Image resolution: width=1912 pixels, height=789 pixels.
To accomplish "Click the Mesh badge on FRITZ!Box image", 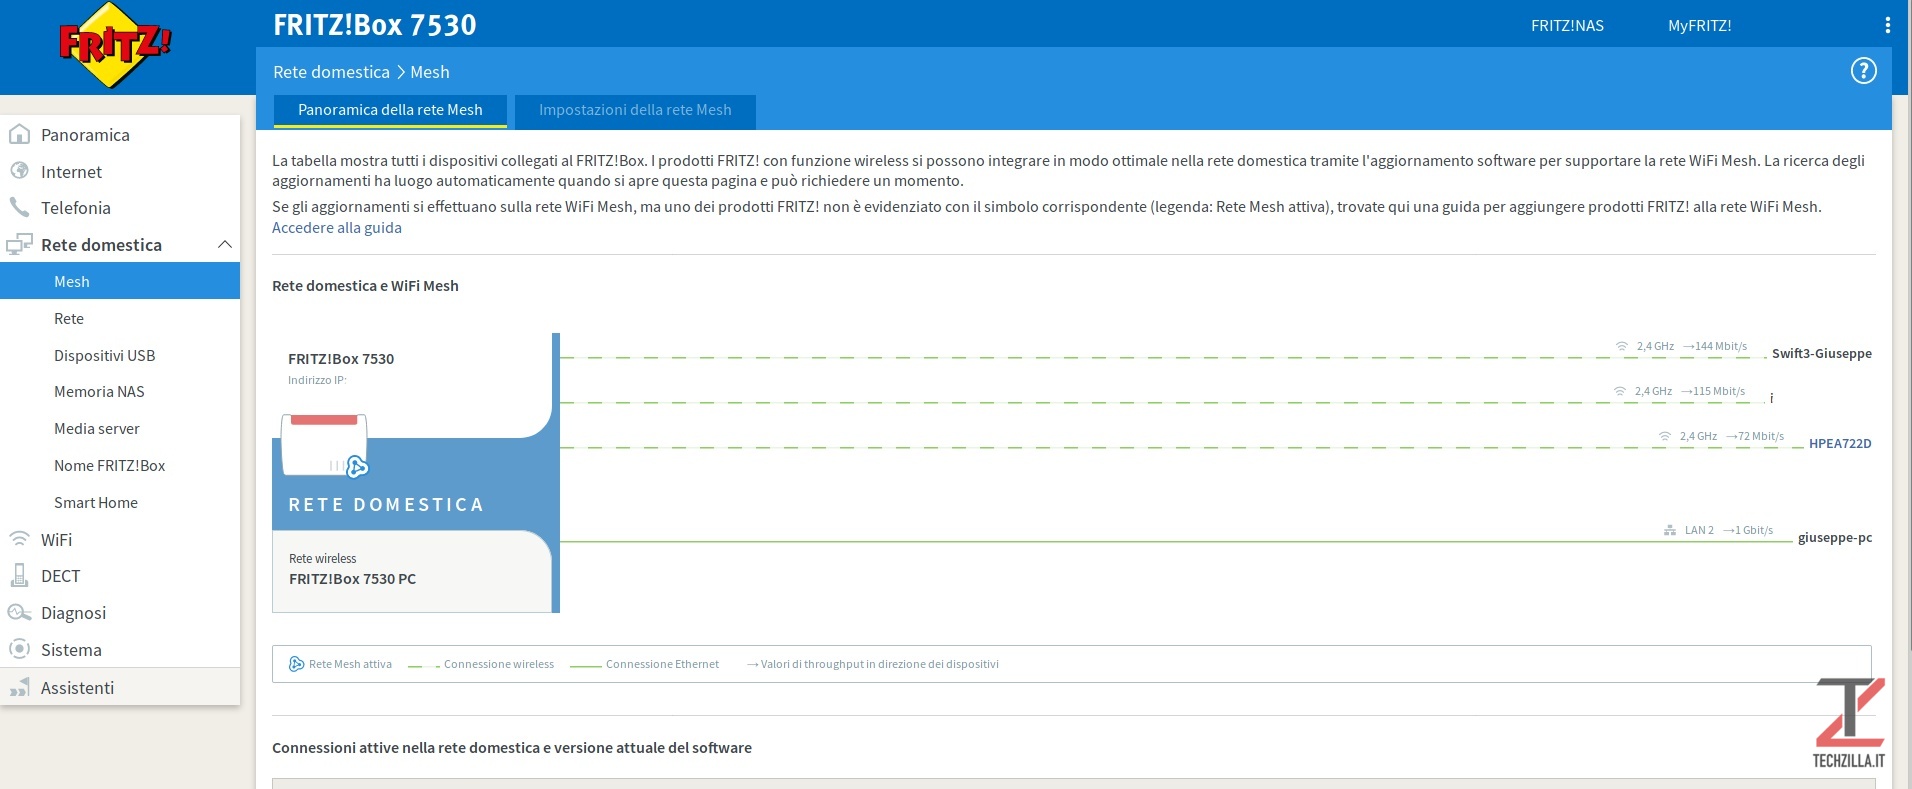I will click(x=357, y=466).
